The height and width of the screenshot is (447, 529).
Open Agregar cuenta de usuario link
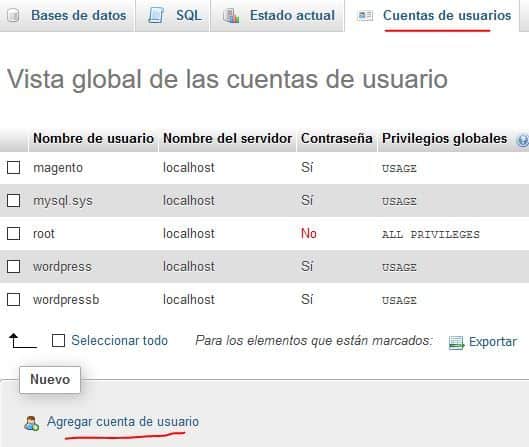(123, 422)
